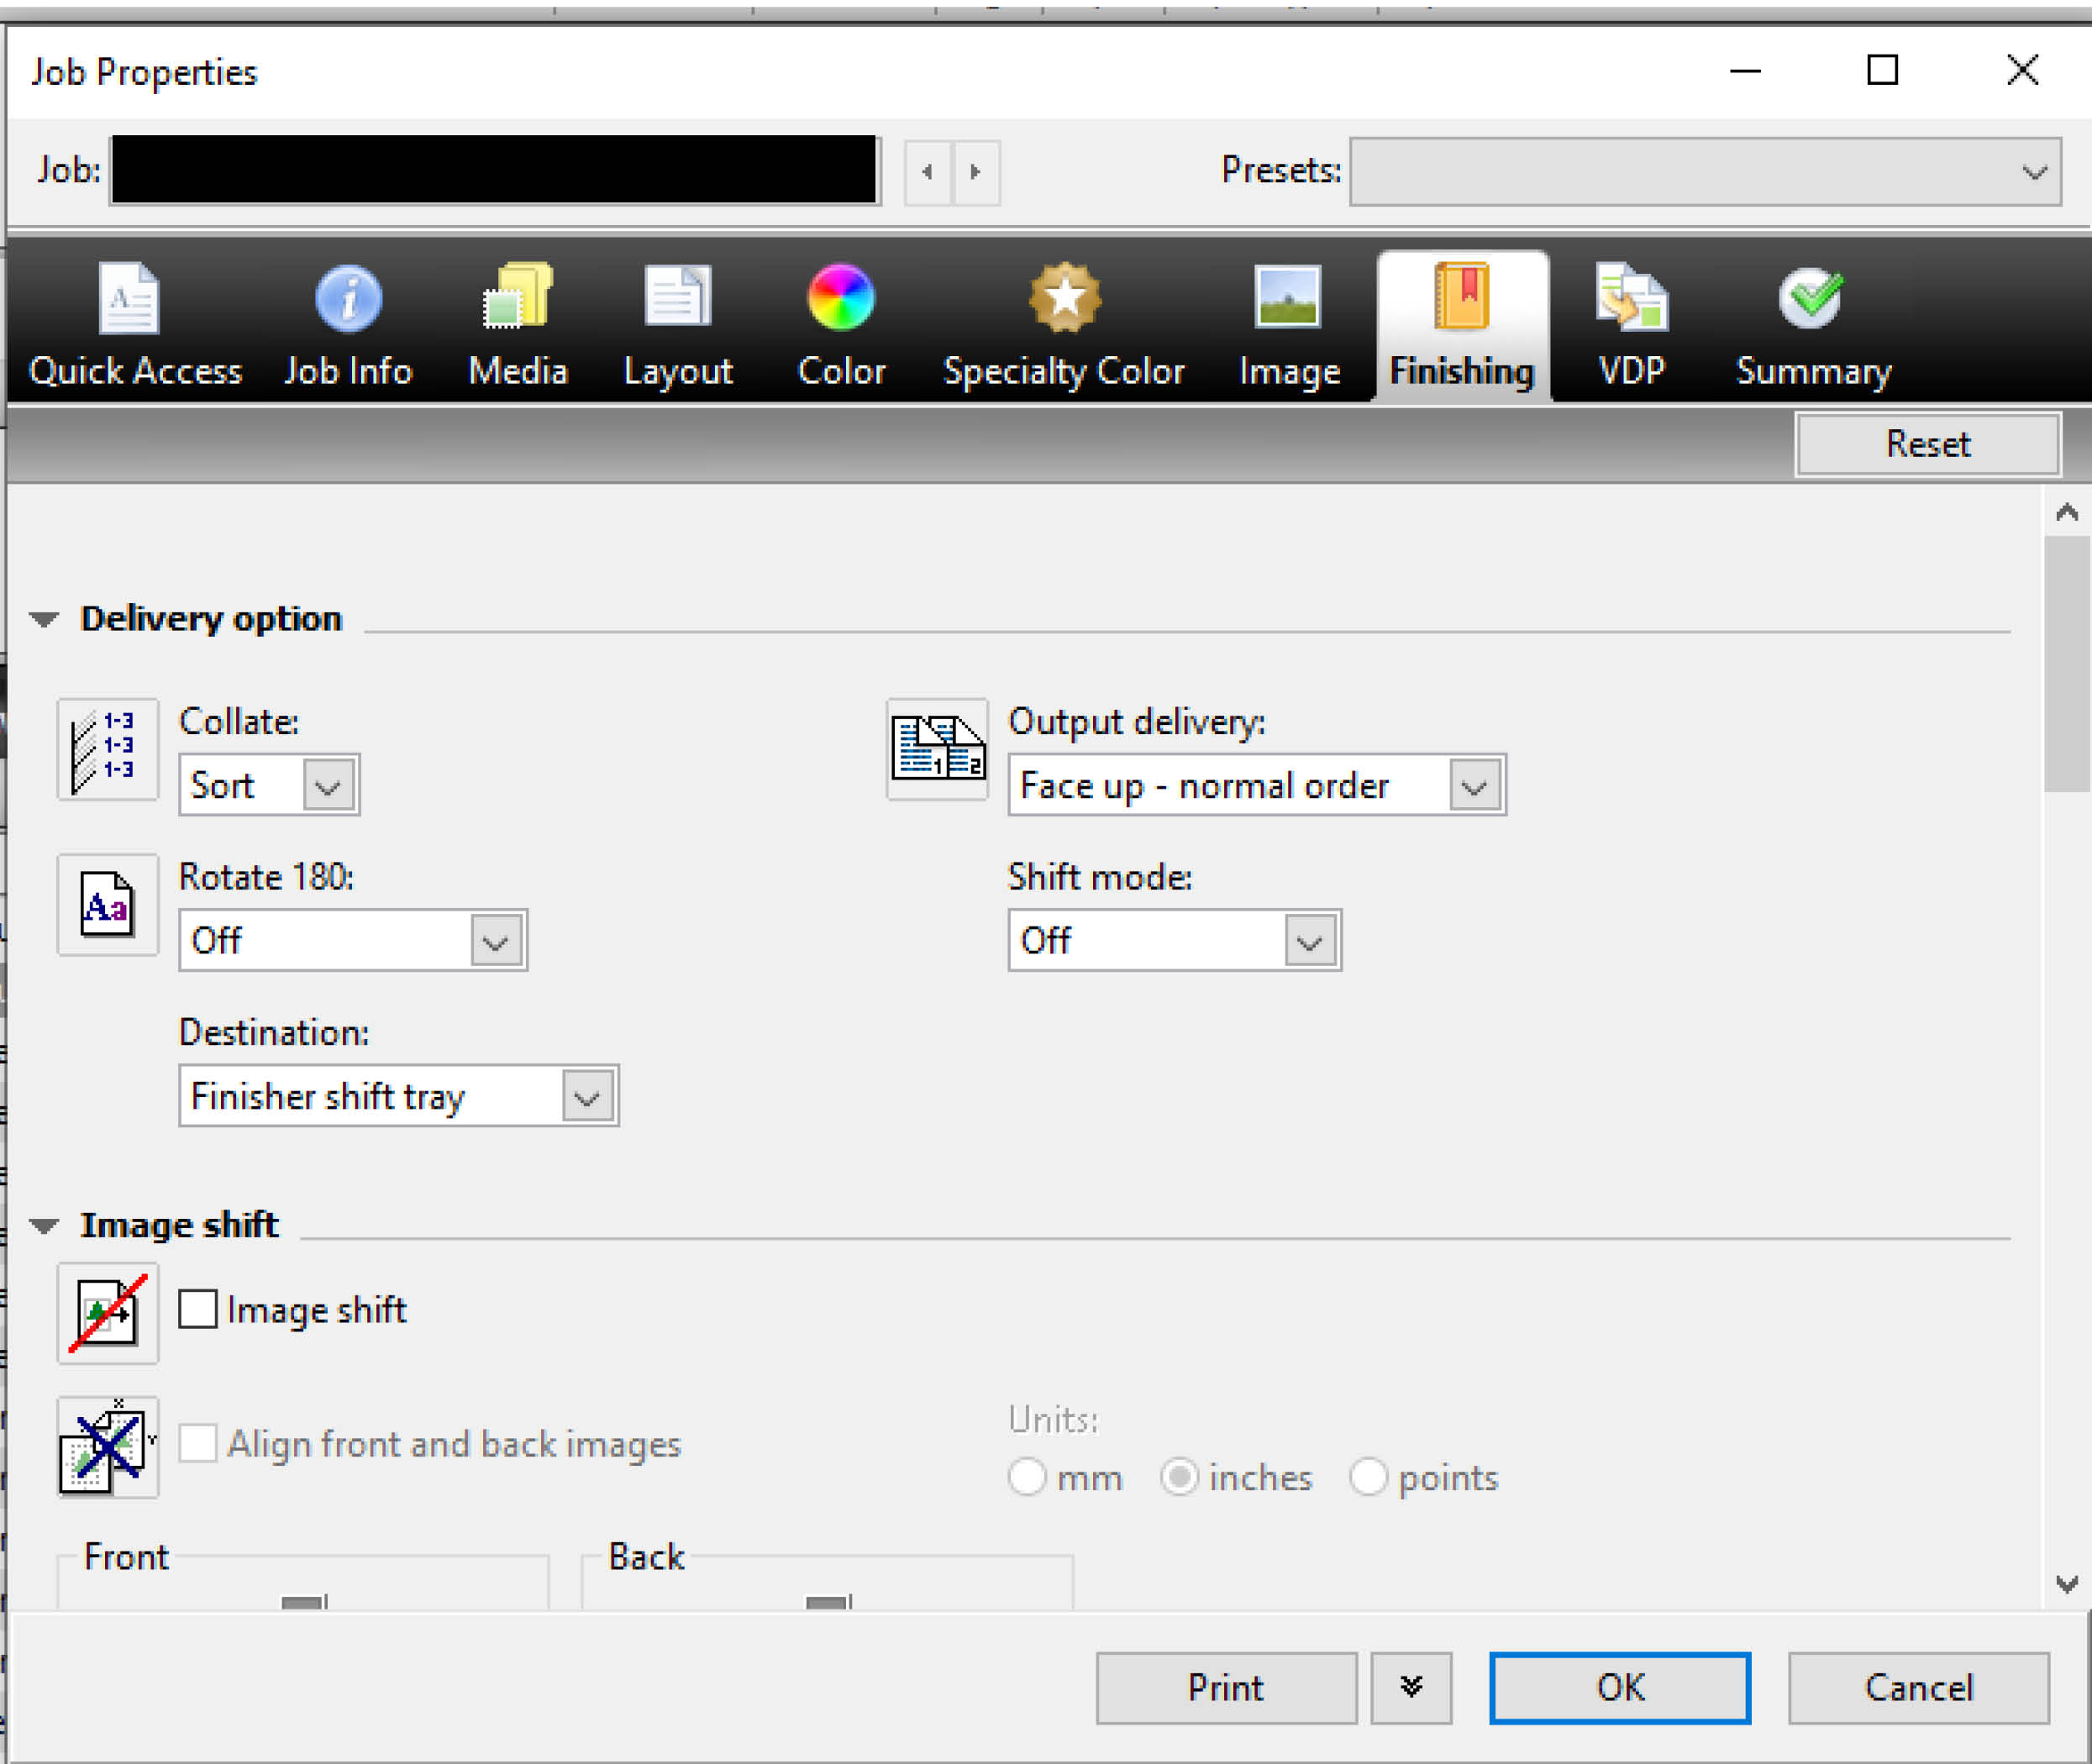The height and width of the screenshot is (1764, 2092).
Task: Confirm with the OK button
Action: tap(1620, 1688)
